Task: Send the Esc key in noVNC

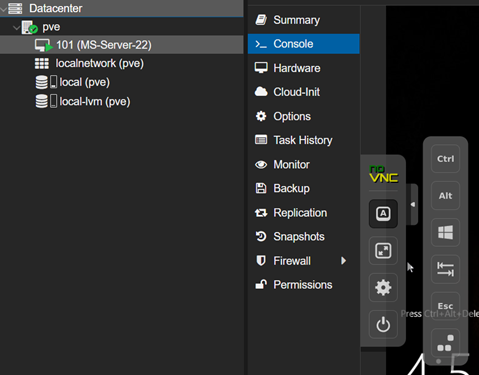Action: click(446, 306)
